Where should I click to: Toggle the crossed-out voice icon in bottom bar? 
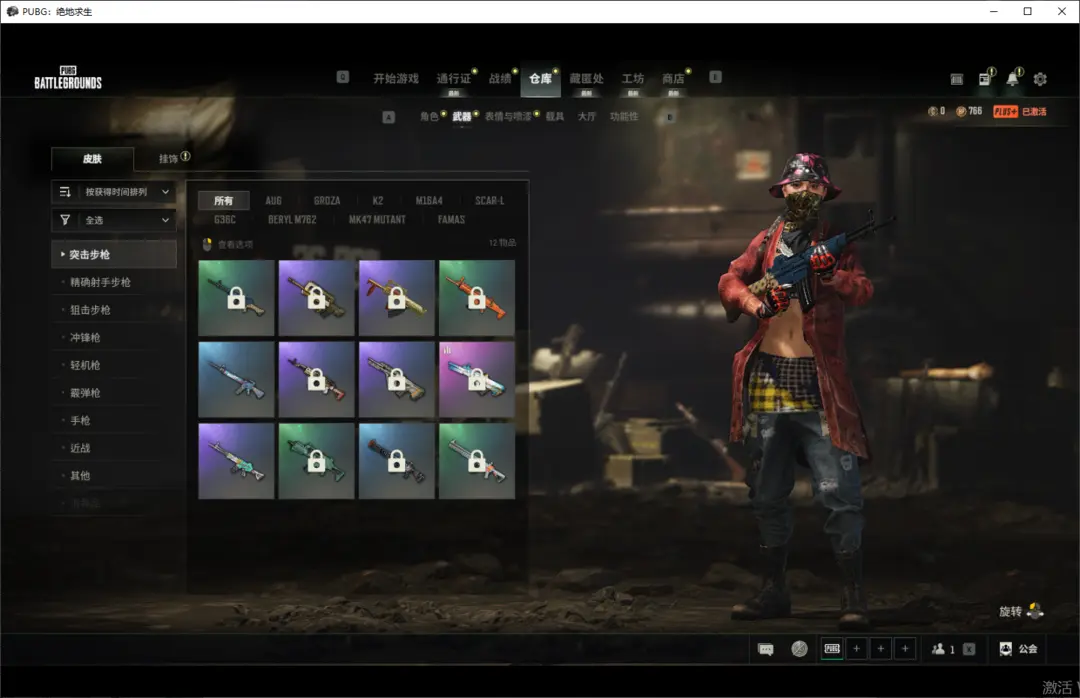(799, 649)
